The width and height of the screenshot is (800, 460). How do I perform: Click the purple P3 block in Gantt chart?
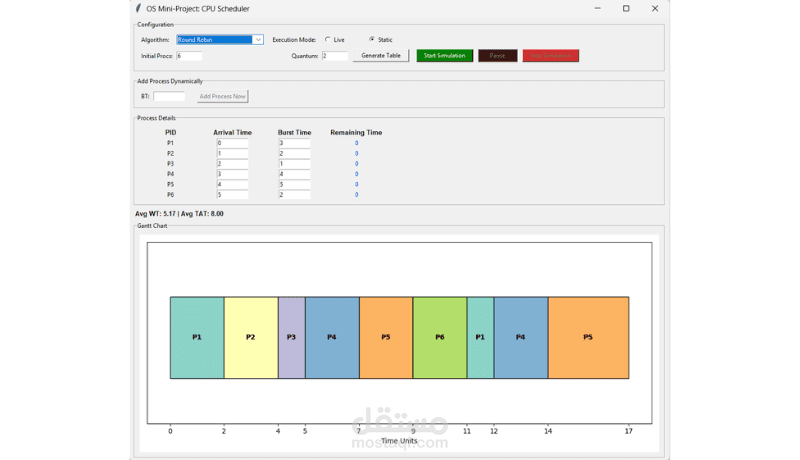[291, 338]
